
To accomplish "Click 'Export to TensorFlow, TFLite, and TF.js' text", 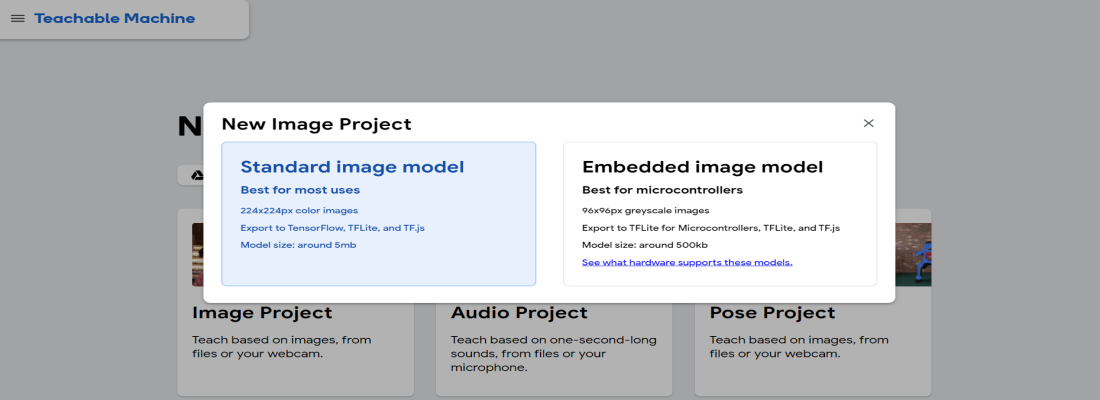I will [x=333, y=228].
